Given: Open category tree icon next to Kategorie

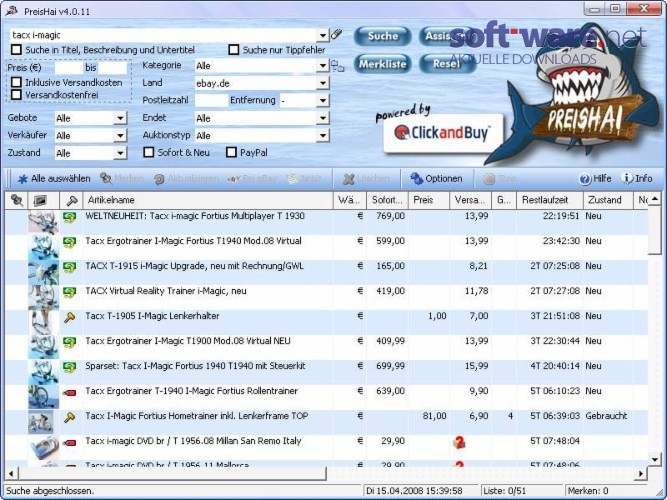Looking at the screenshot, I should pos(338,66).
